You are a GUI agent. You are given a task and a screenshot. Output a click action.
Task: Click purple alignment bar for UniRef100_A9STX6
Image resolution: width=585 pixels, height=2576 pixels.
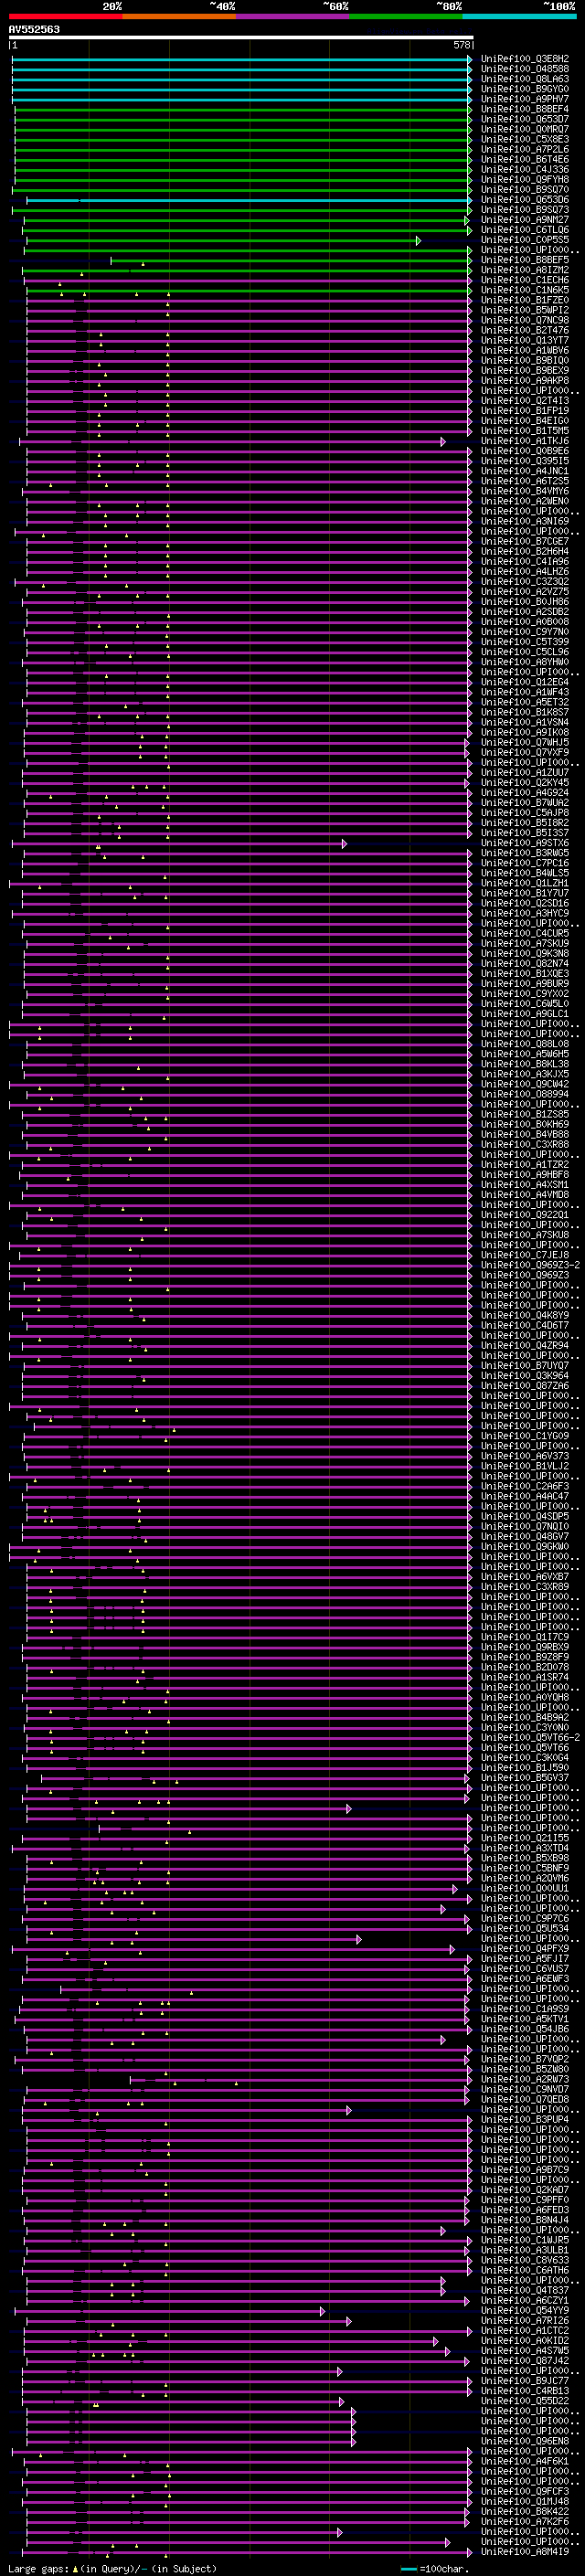[x=179, y=844]
